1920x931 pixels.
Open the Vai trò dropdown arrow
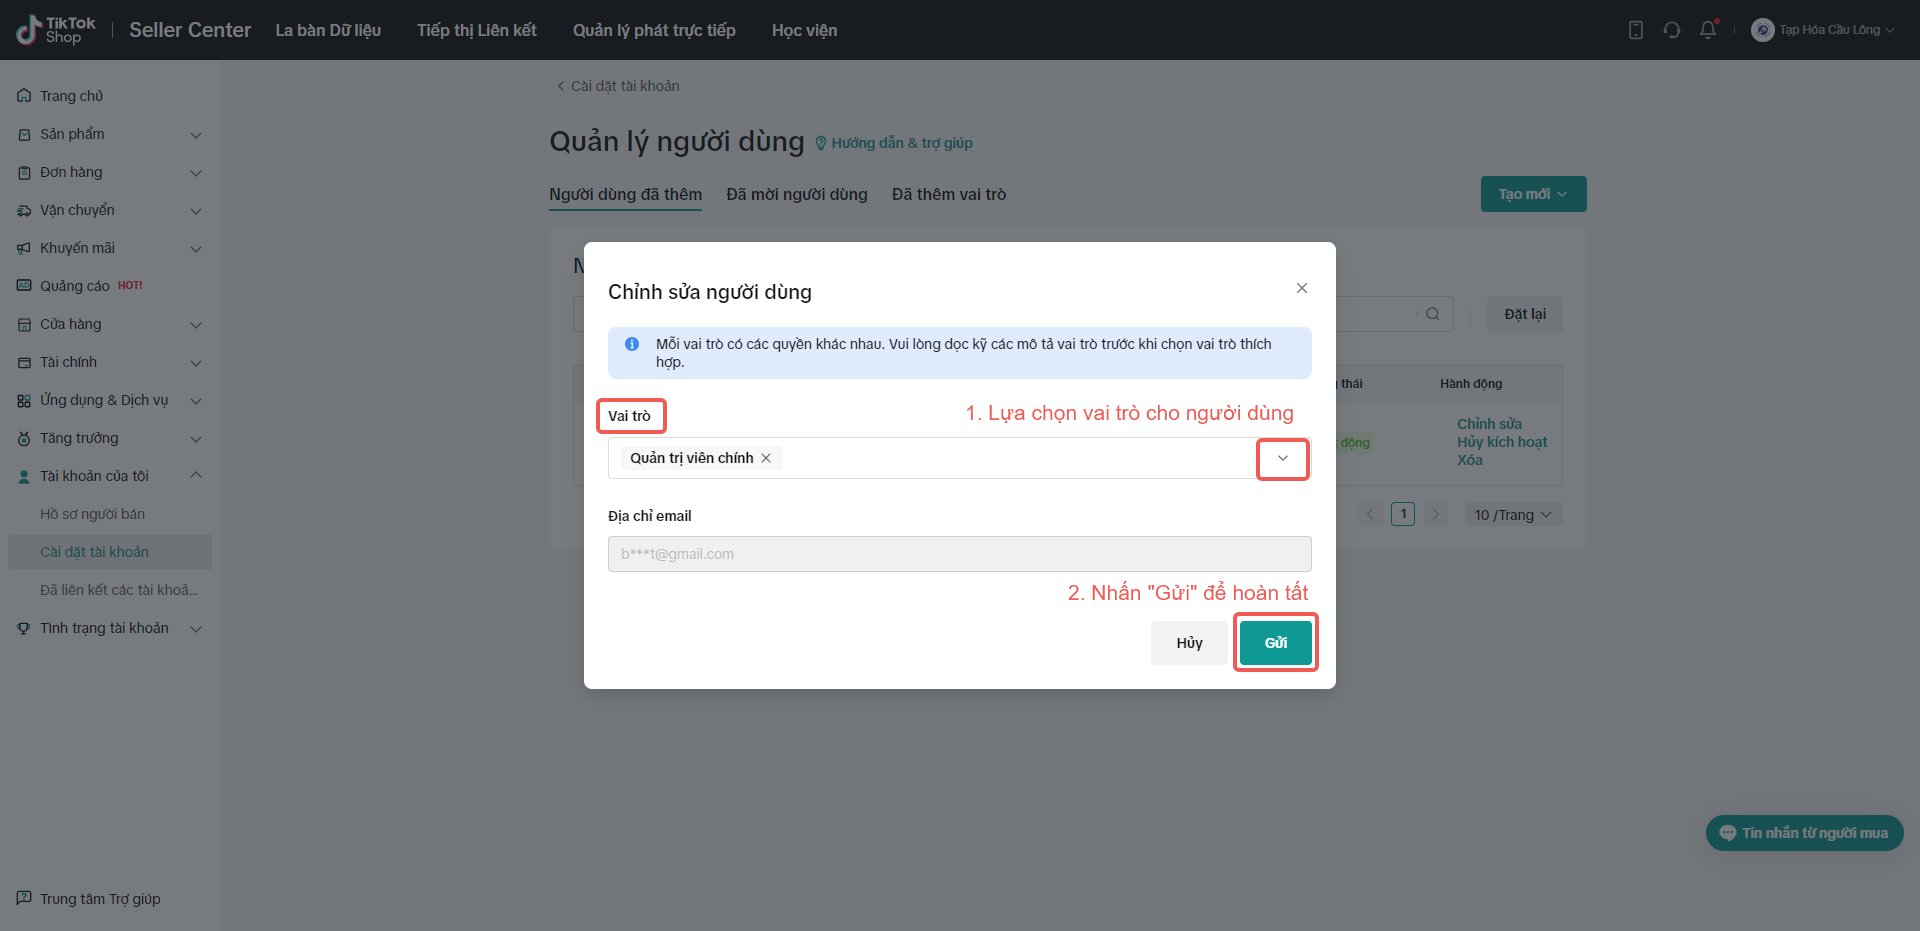tap(1282, 459)
